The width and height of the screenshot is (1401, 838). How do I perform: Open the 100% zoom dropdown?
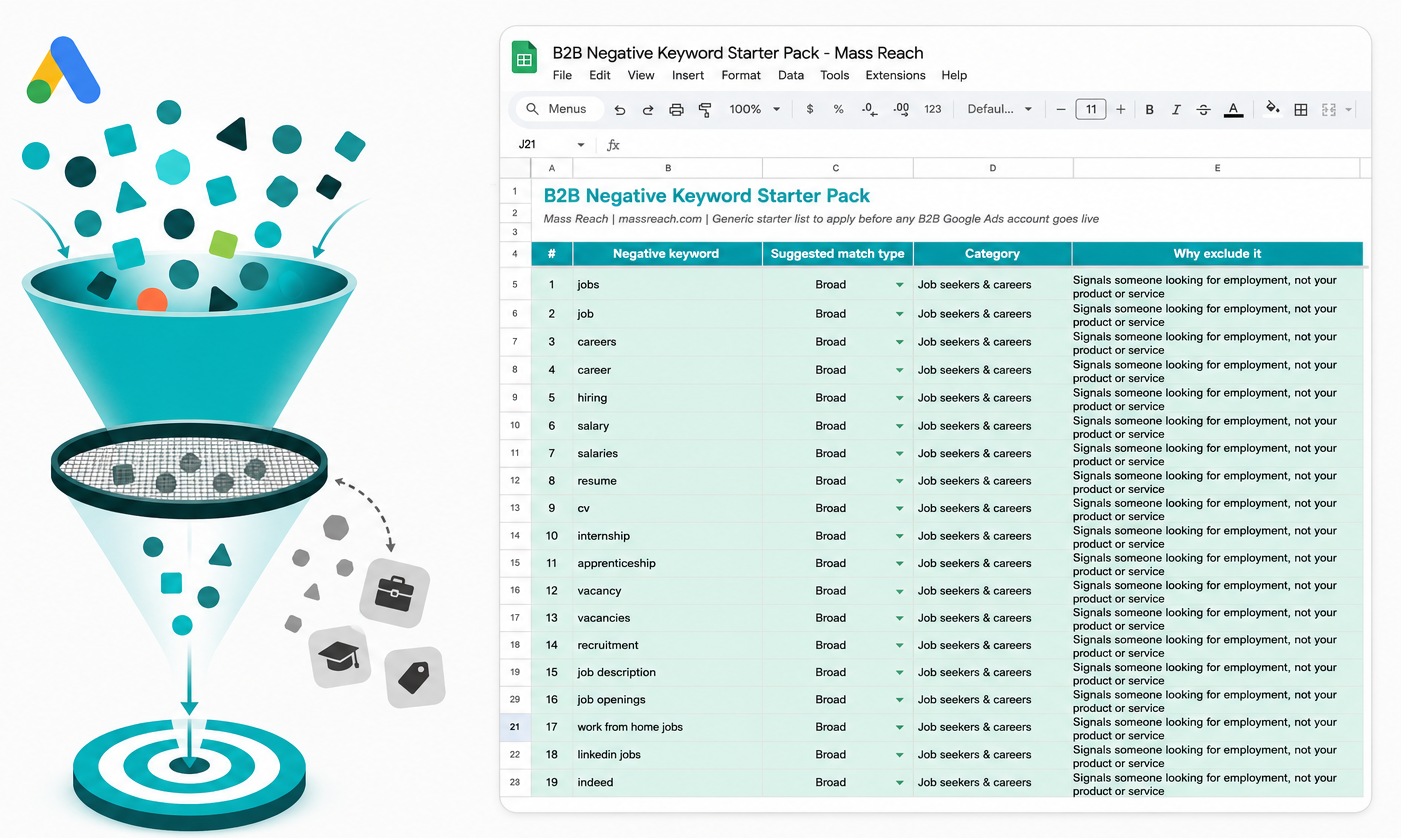pyautogui.click(x=755, y=109)
